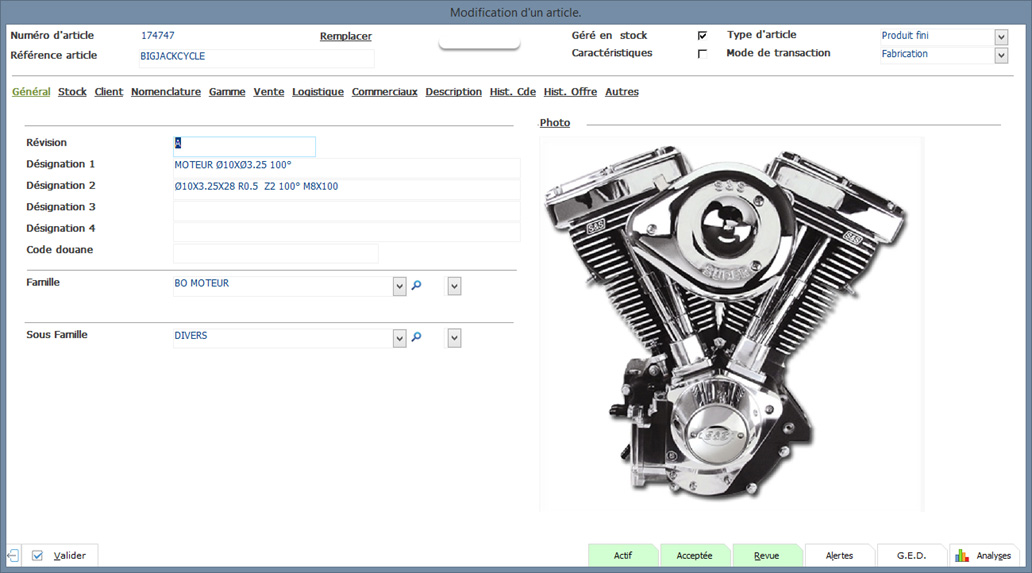Click the engine photo thumbnail
The width and height of the screenshot is (1032, 573).
(x=731, y=324)
